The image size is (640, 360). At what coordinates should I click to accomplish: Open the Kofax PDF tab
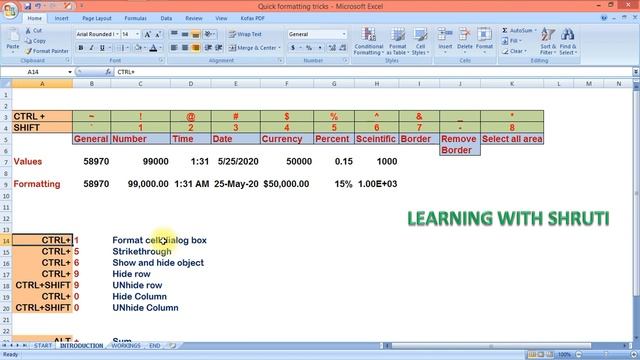253,18
